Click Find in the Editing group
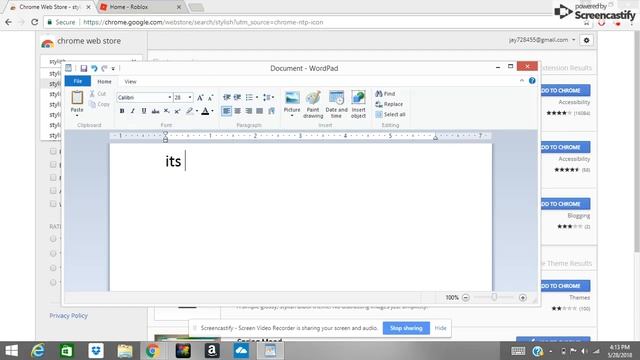The image size is (640, 360). 385,94
